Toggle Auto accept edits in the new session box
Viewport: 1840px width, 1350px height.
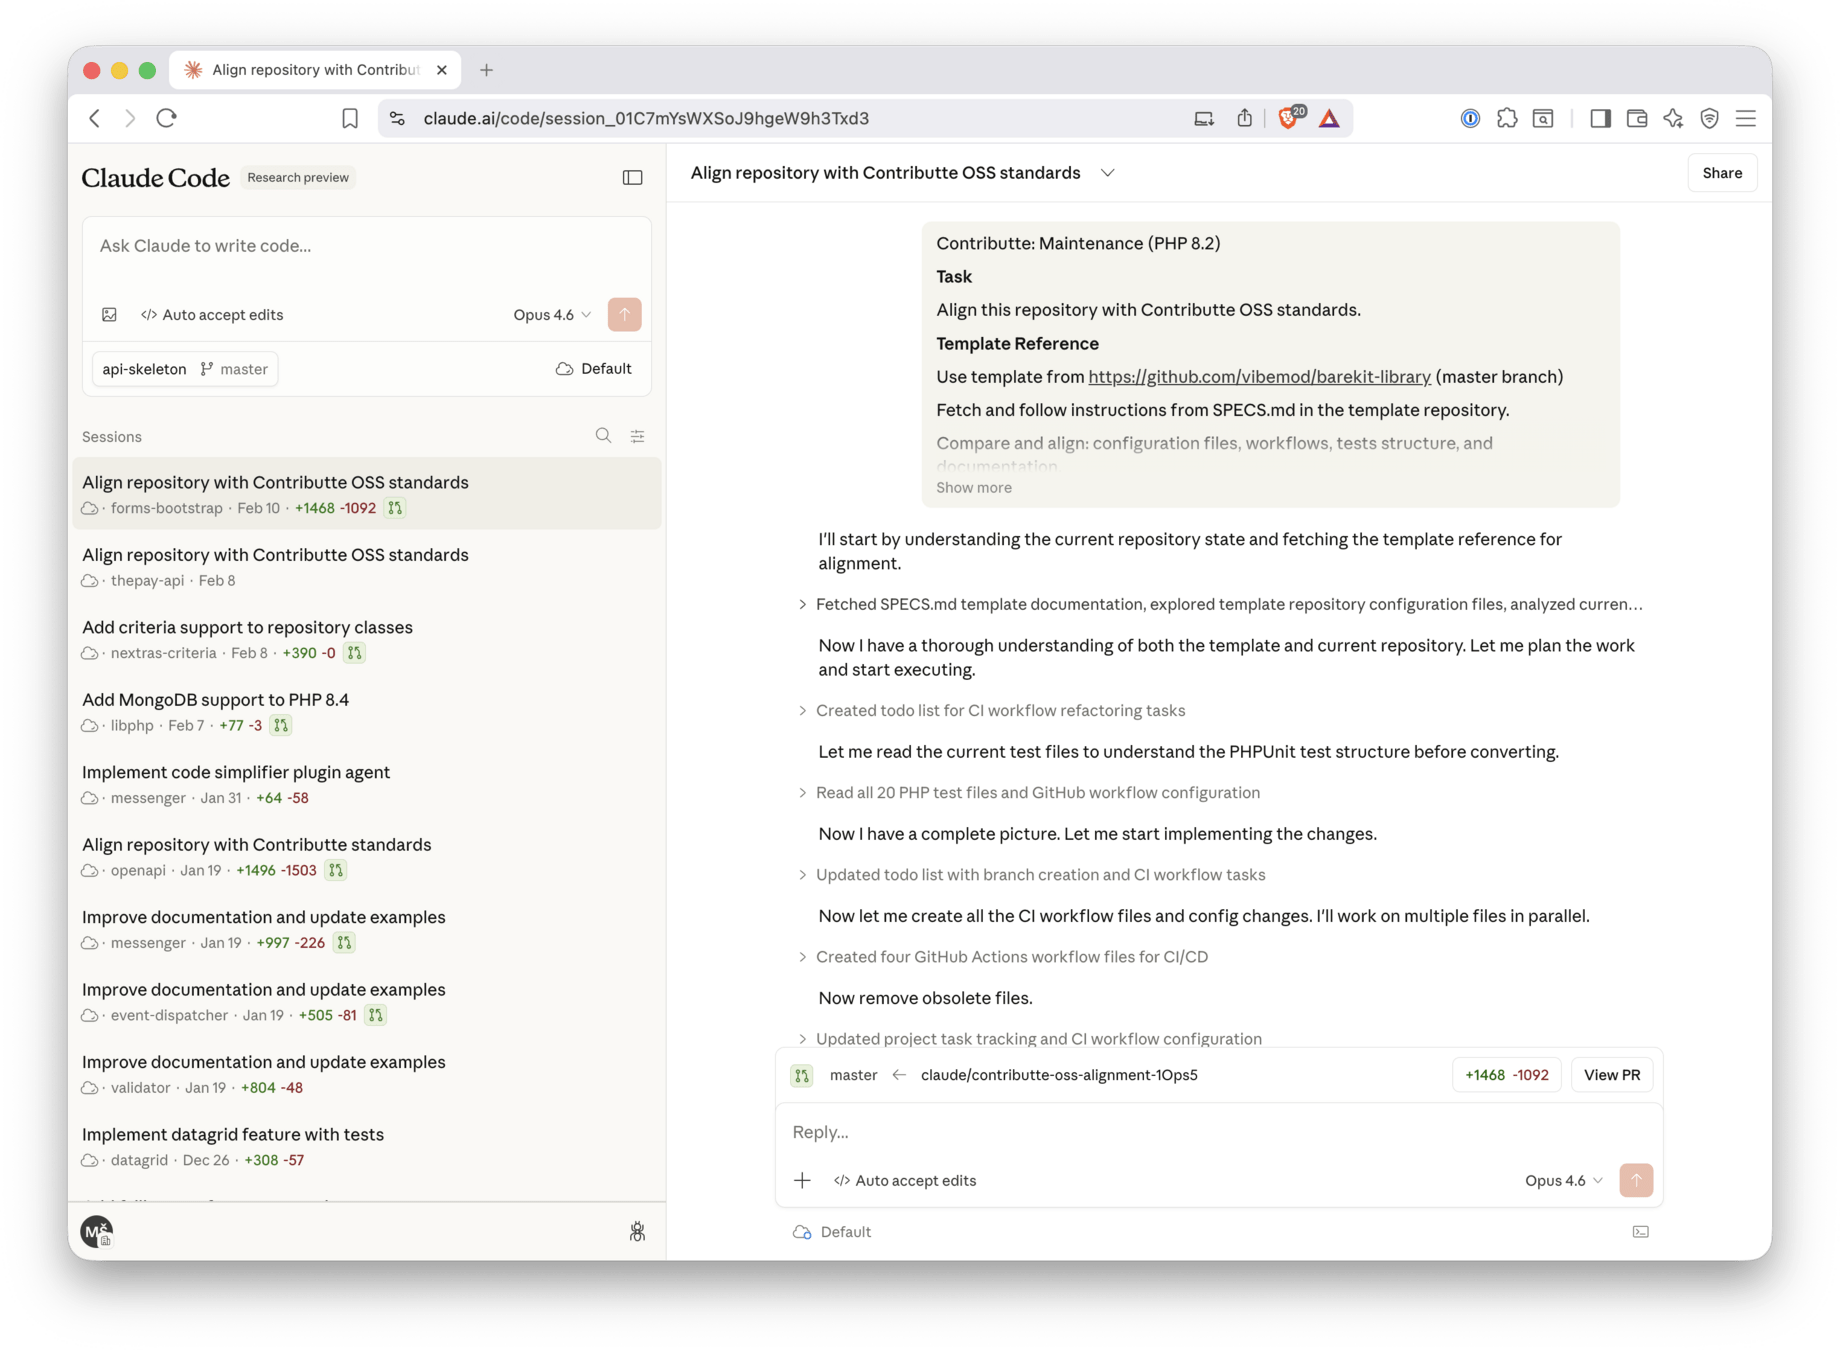[x=212, y=315]
